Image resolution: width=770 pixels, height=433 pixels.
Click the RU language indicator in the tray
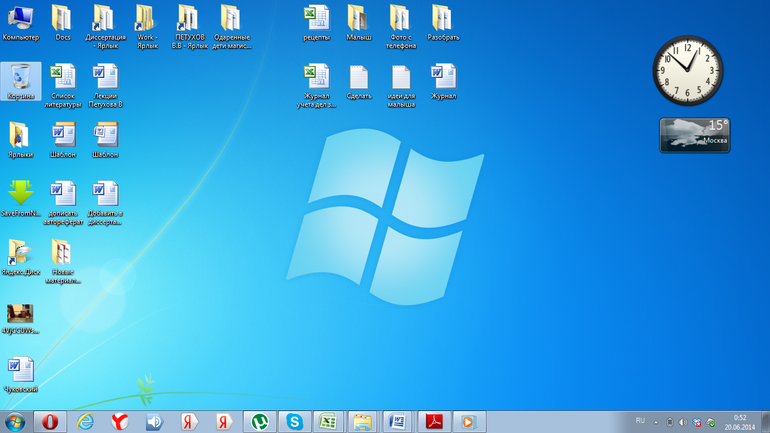tap(640, 421)
